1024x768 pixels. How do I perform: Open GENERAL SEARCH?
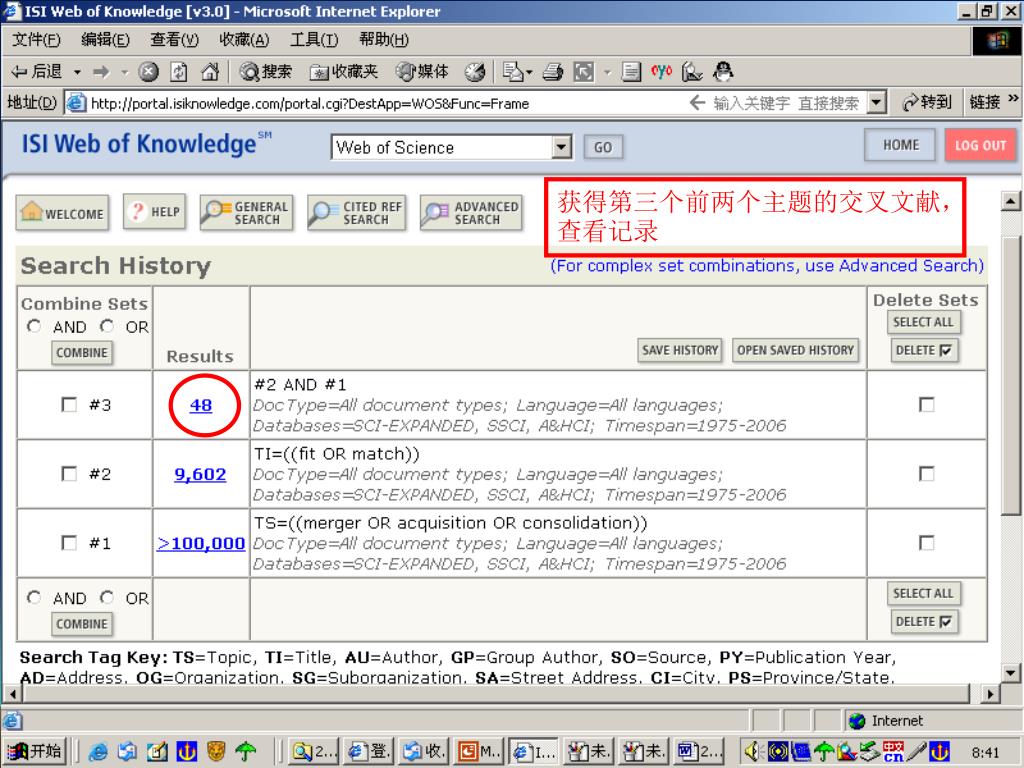[246, 213]
